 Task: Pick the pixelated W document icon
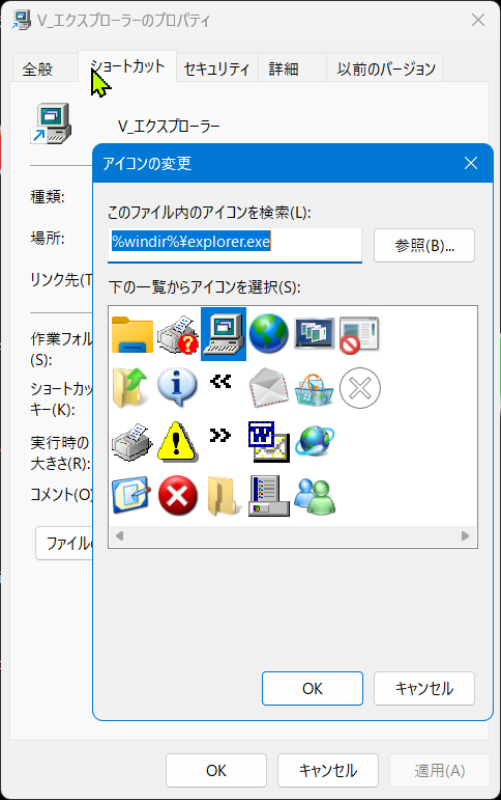(269, 442)
